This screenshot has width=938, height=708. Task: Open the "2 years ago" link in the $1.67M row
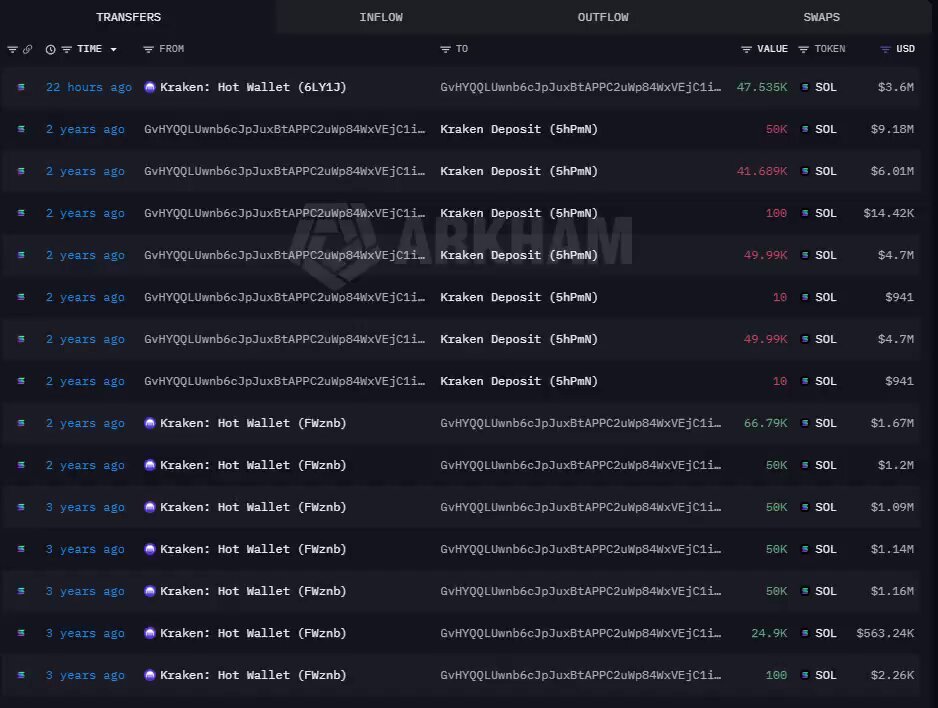pyautogui.click(x=86, y=423)
